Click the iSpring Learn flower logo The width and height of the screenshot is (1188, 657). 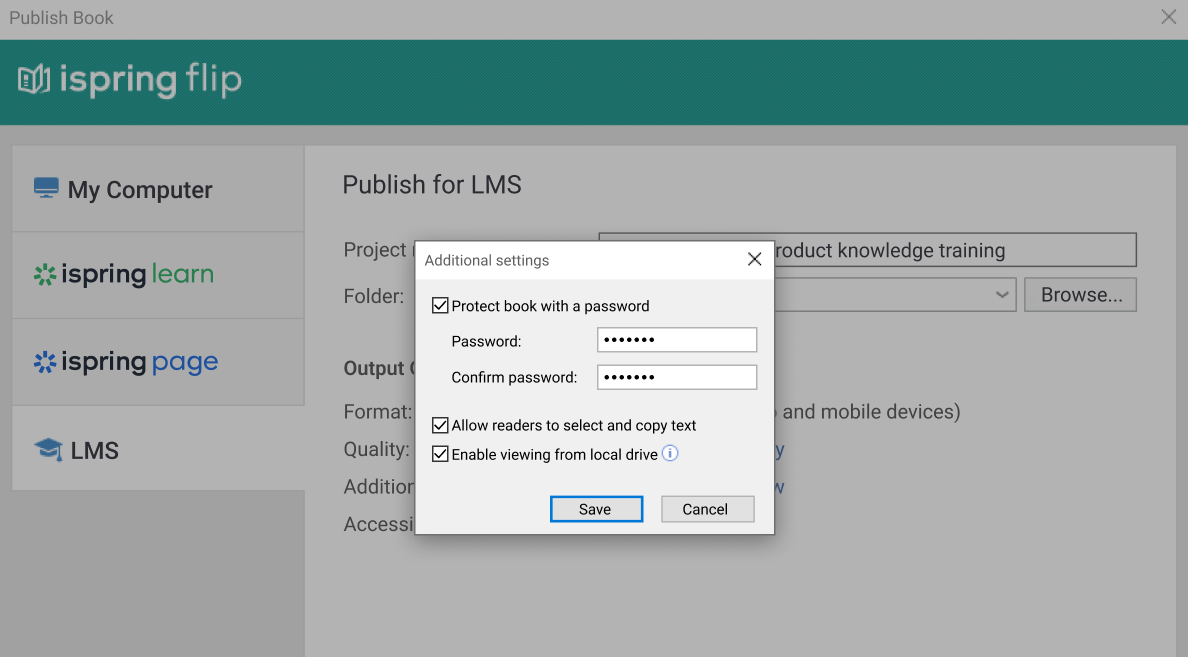click(44, 274)
